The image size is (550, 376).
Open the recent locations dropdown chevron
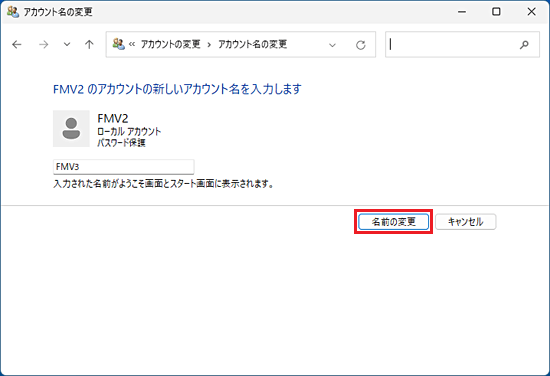[67, 45]
